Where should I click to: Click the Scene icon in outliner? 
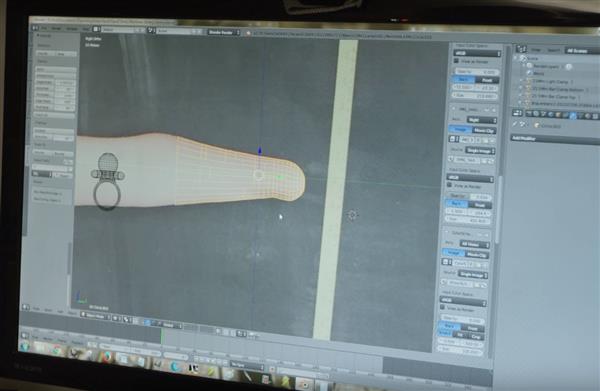point(523,58)
